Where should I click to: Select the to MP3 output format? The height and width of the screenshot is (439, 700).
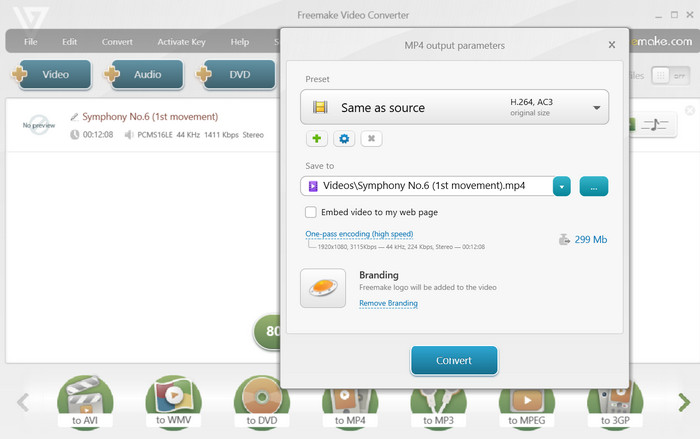(x=438, y=409)
